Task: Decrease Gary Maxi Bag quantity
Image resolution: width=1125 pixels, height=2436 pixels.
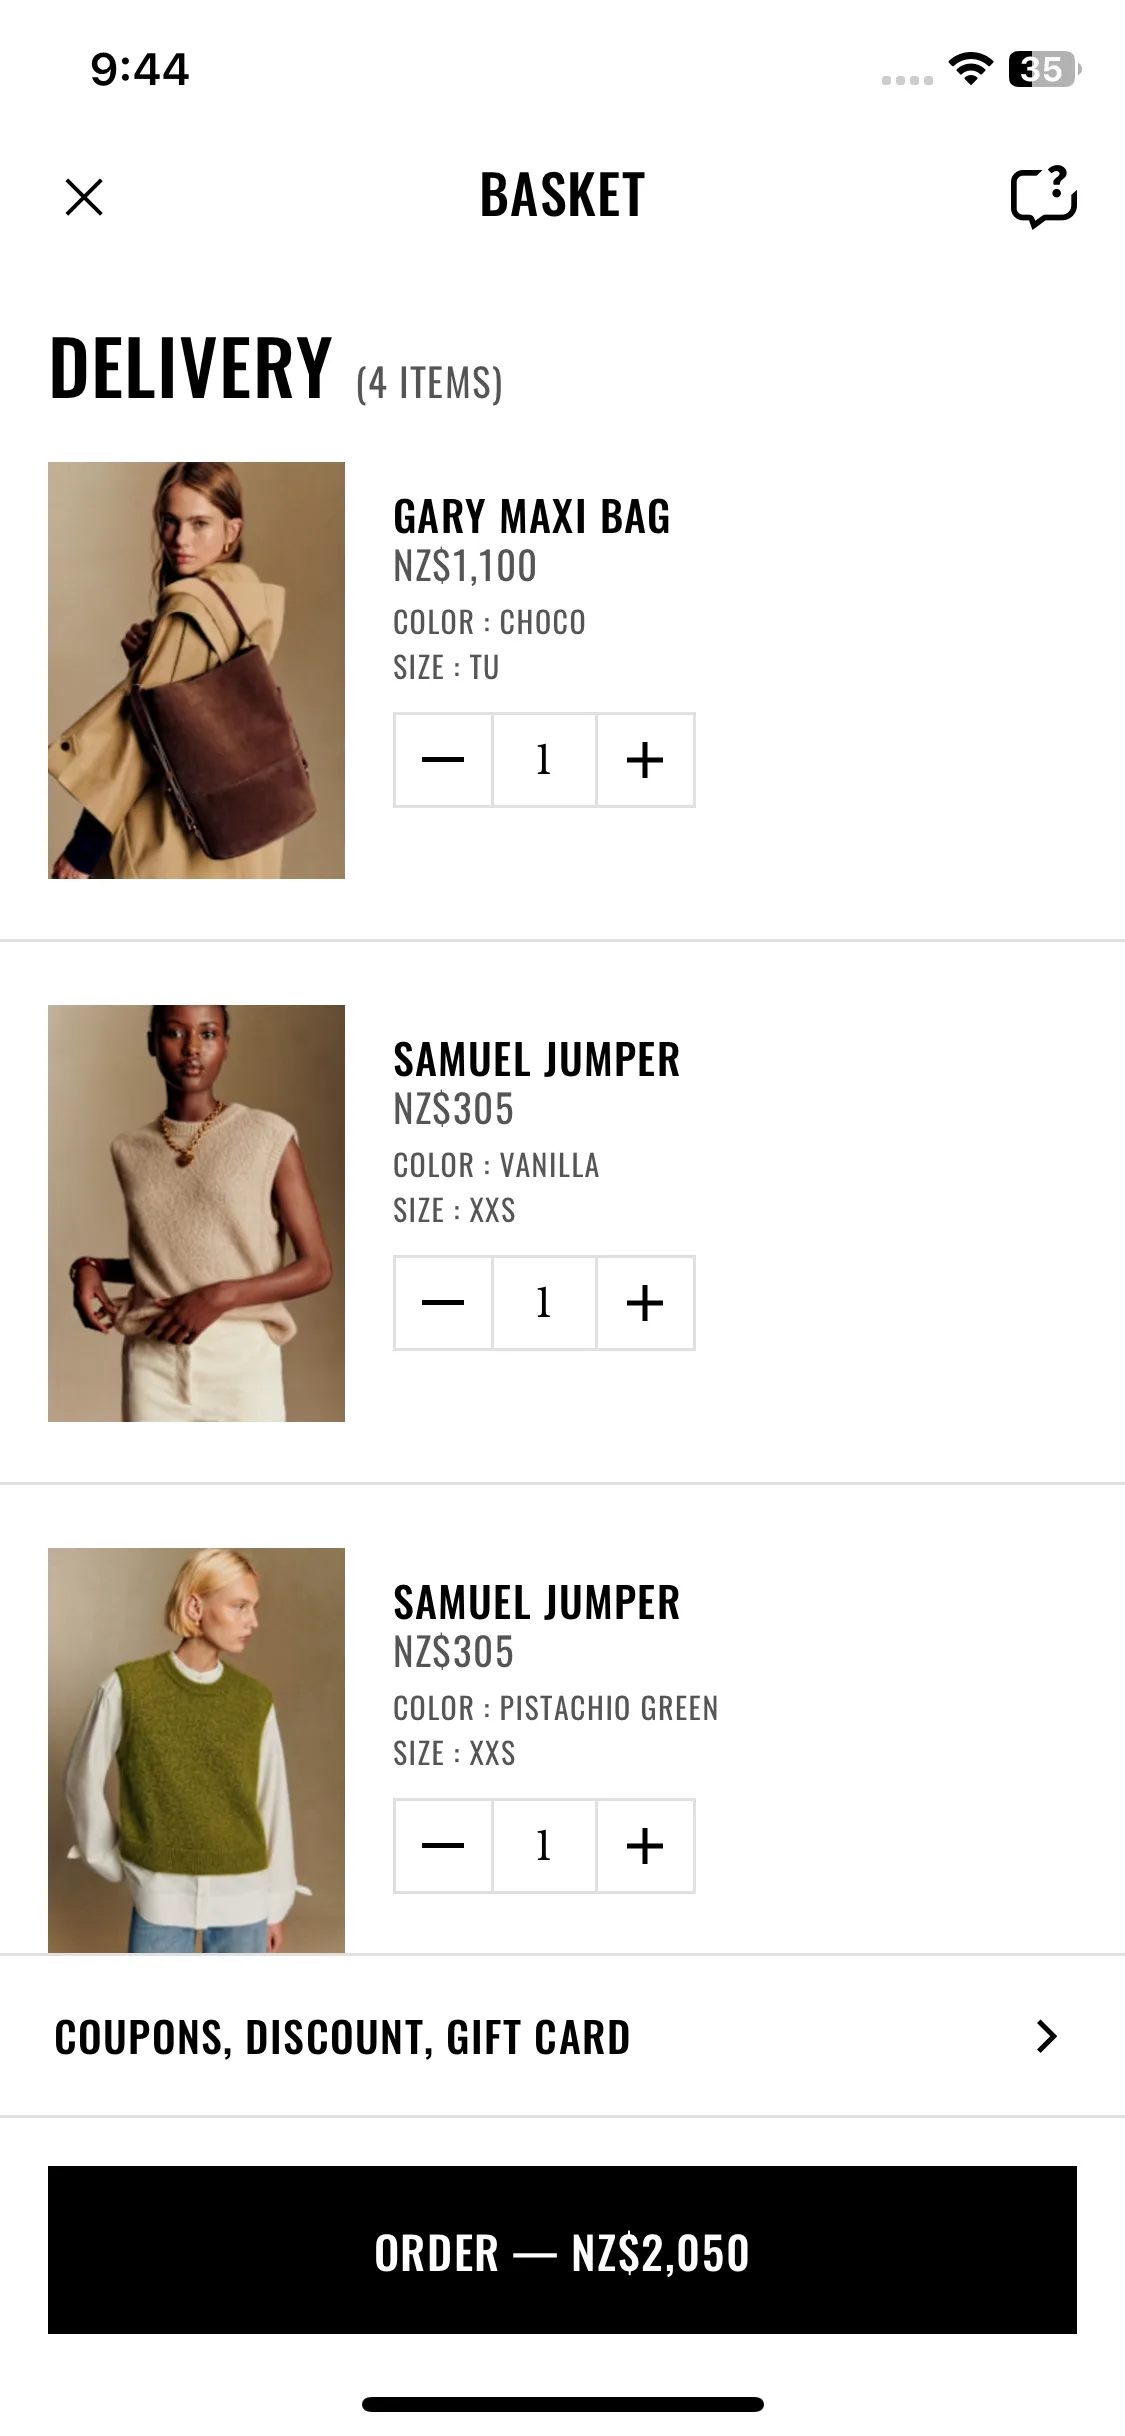Action: pyautogui.click(x=443, y=760)
